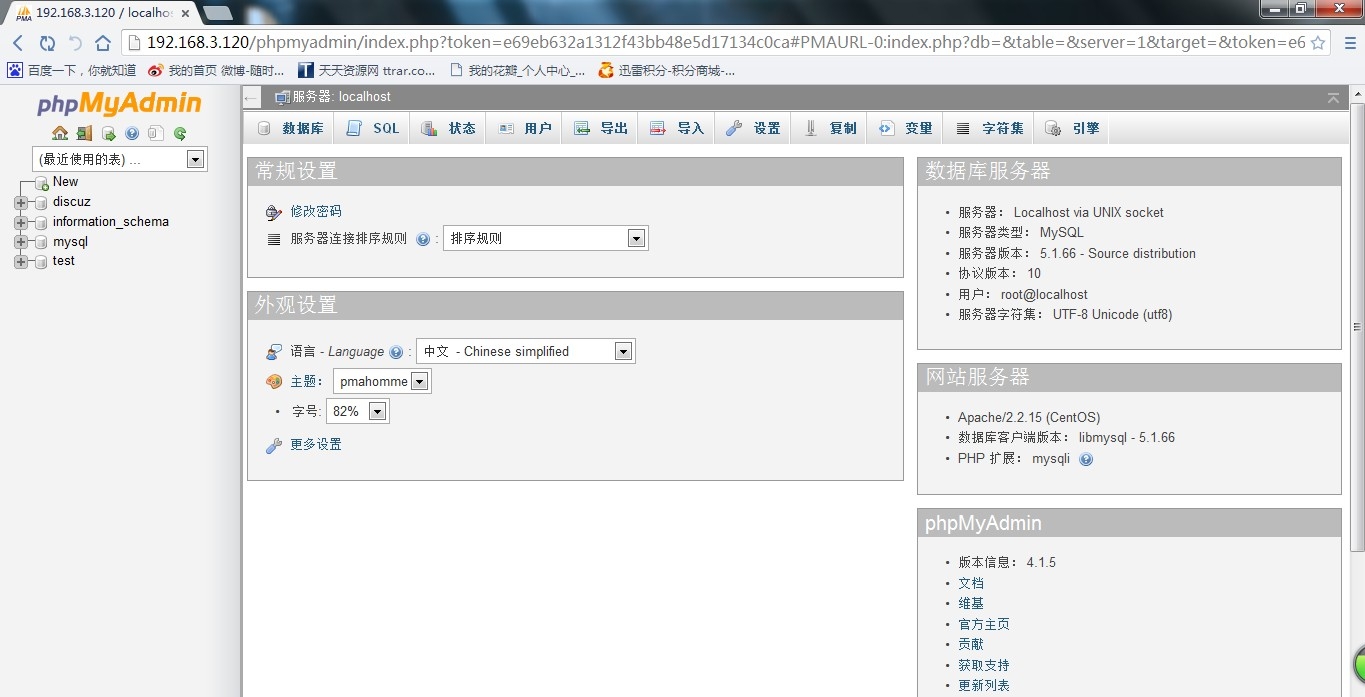
Task: Switch to the 导入 tab
Action: pos(677,128)
